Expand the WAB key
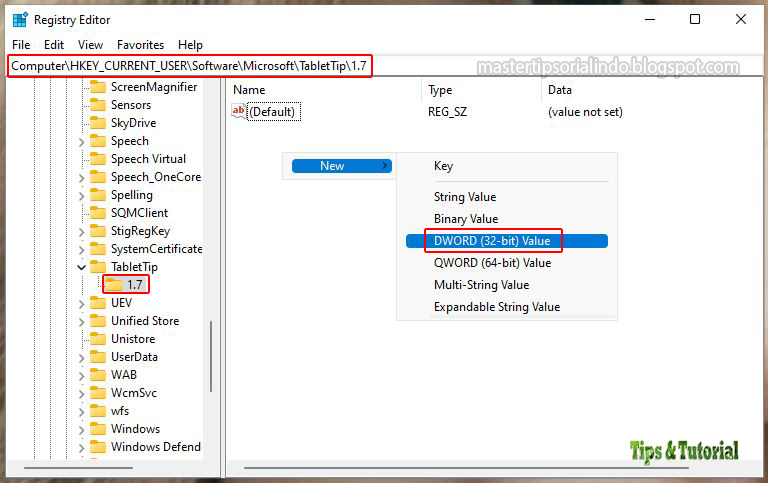The image size is (768, 483). [x=81, y=376]
